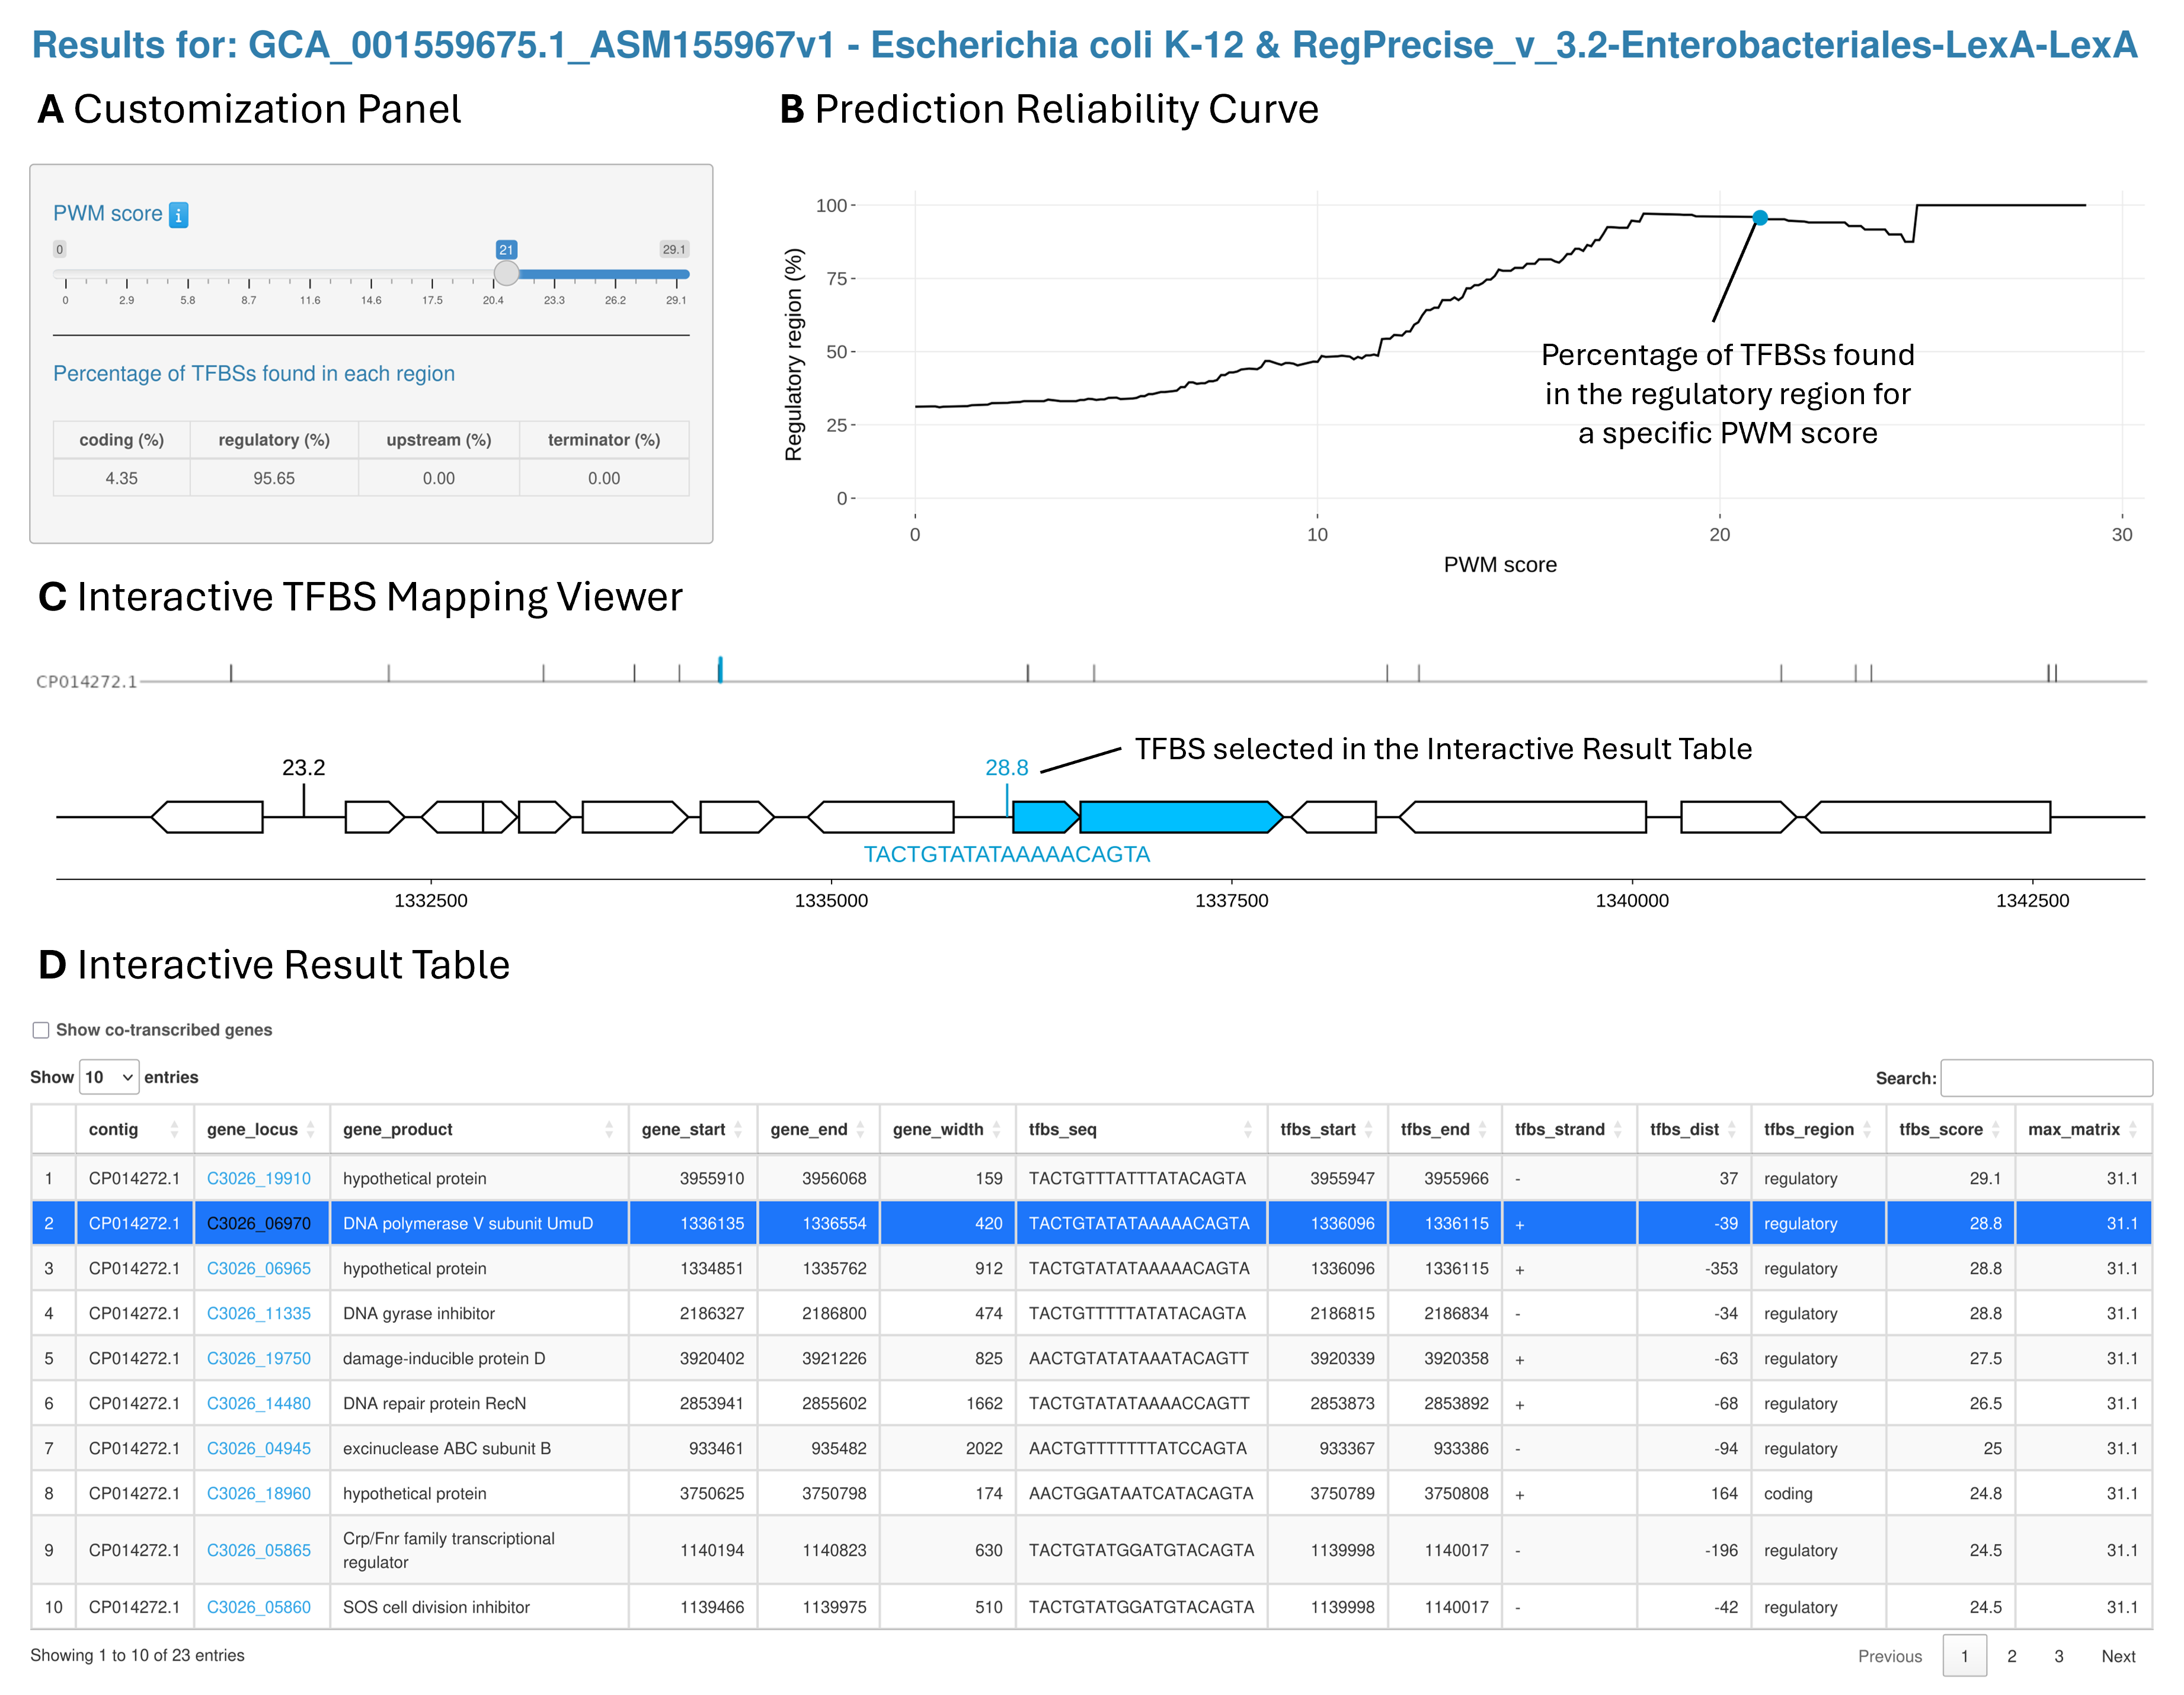Go to page 3 of results
The image size is (2184, 1695).
(x=2058, y=1656)
